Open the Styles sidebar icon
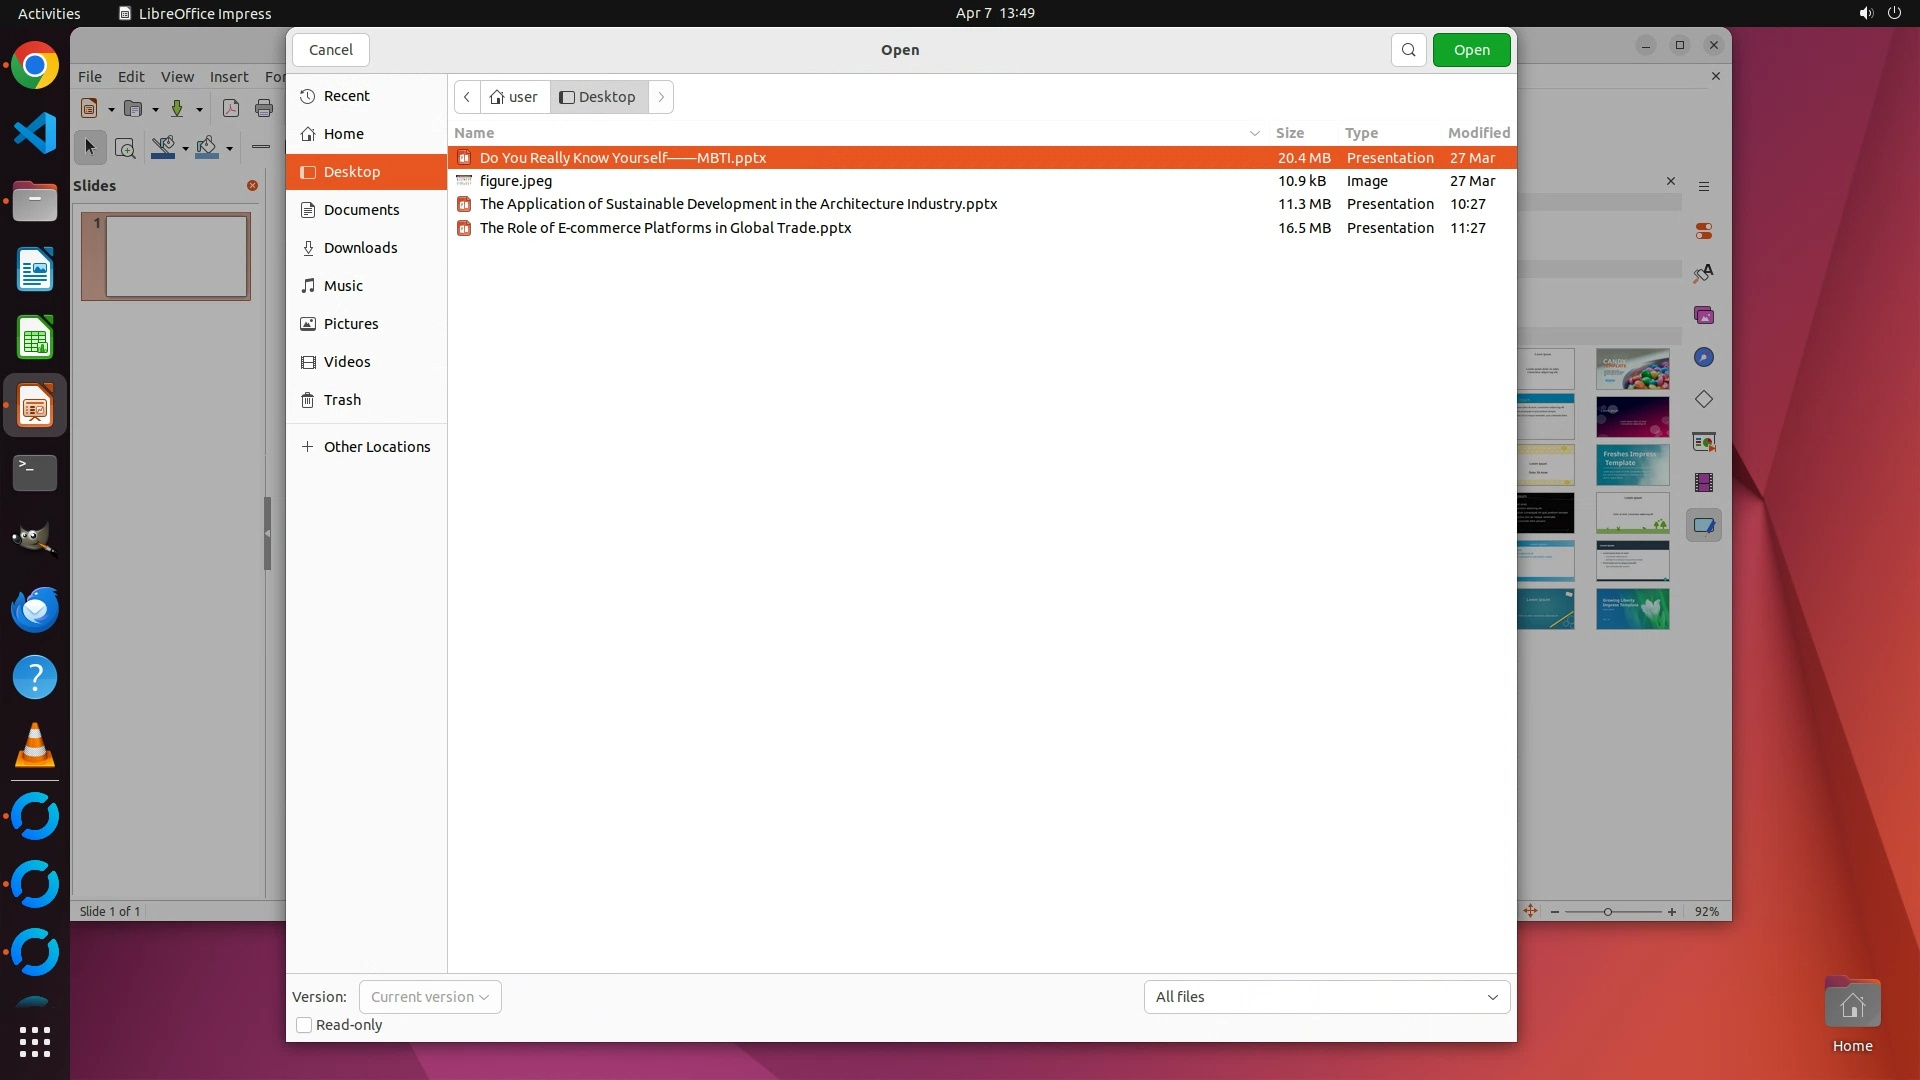This screenshot has height=1080, width=1920. pos(1704,273)
